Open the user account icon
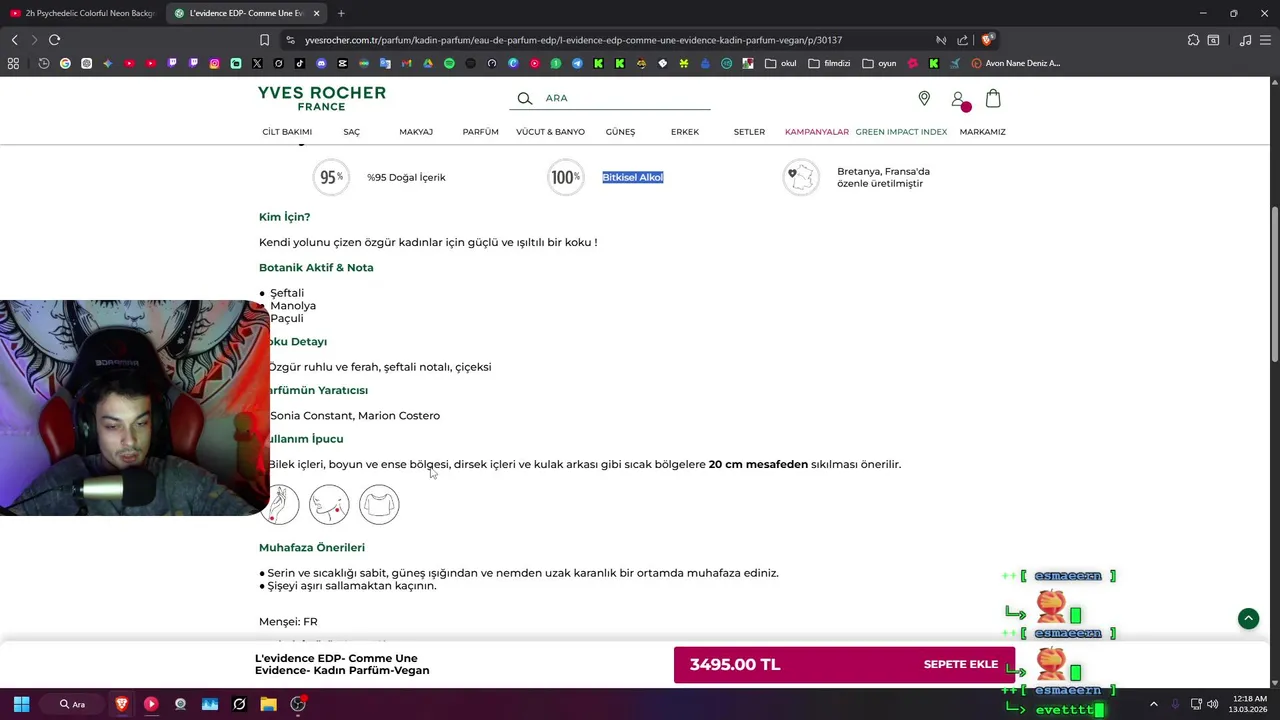Image resolution: width=1280 pixels, height=720 pixels. [958, 99]
